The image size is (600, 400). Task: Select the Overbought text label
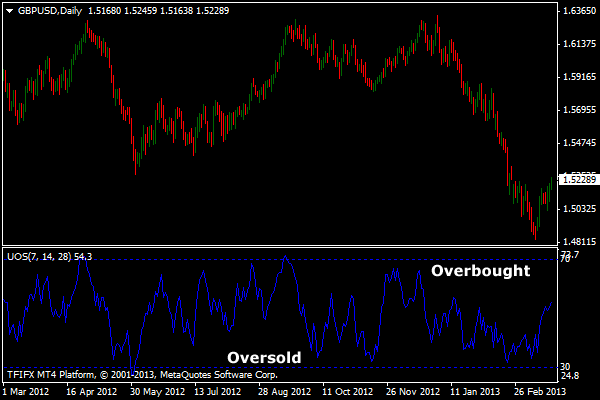point(480,270)
